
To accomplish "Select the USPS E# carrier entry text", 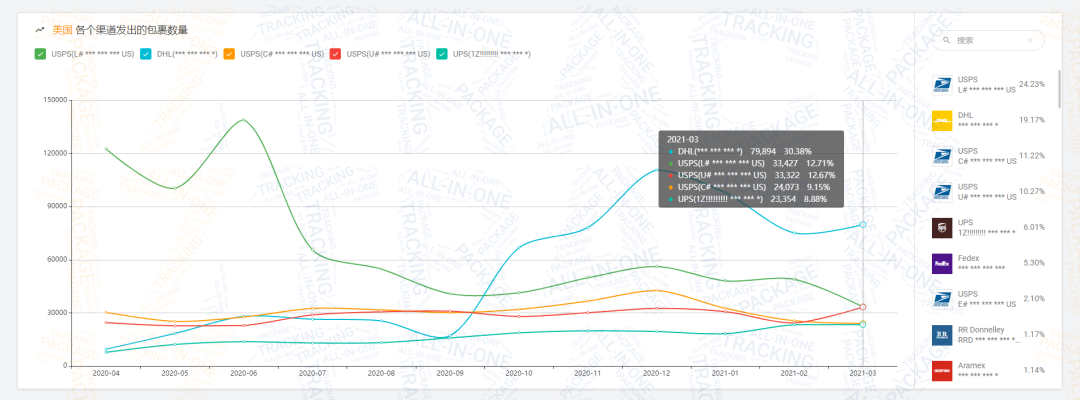I will [986, 299].
